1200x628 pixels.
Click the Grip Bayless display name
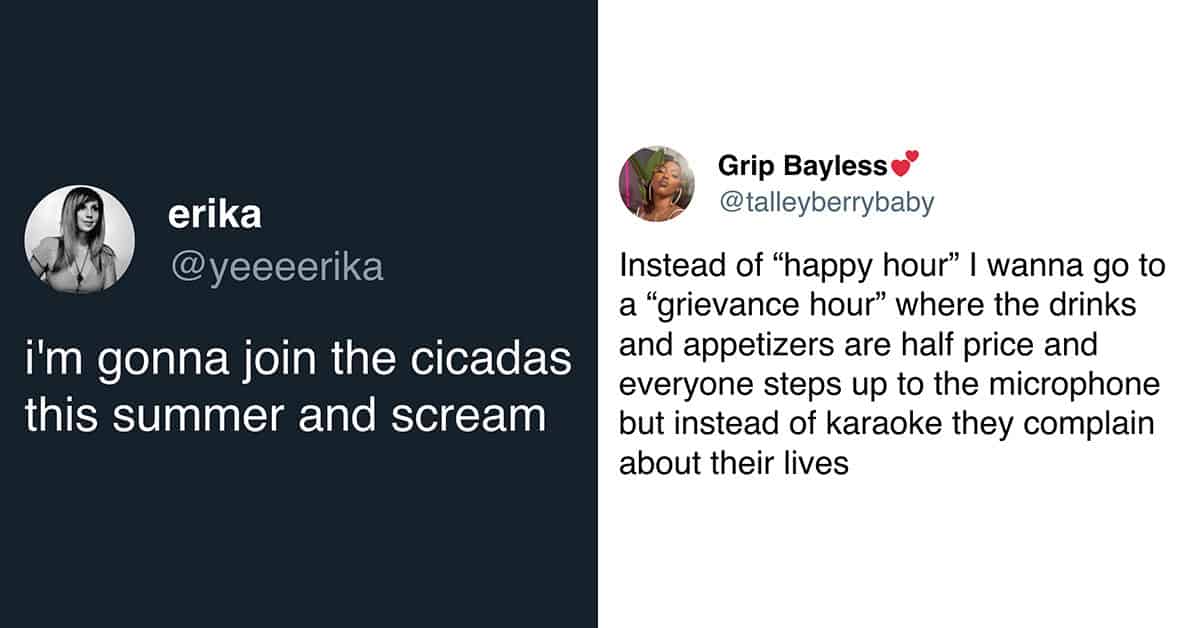click(802, 165)
